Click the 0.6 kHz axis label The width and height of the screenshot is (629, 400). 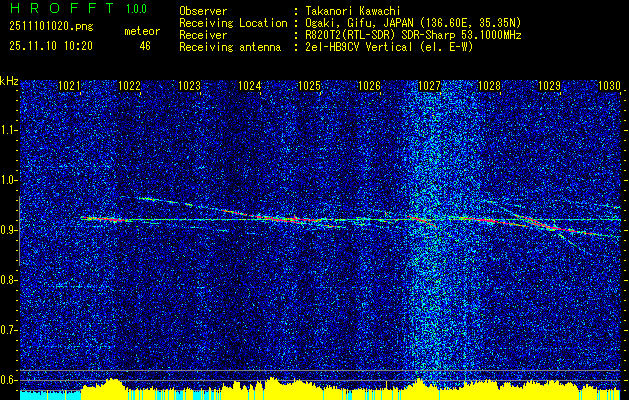[7, 380]
